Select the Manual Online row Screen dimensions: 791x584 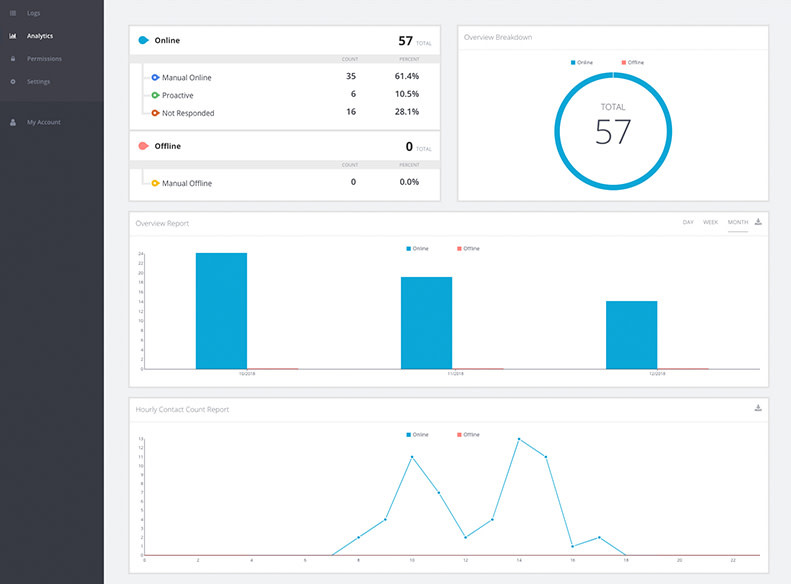[285, 77]
